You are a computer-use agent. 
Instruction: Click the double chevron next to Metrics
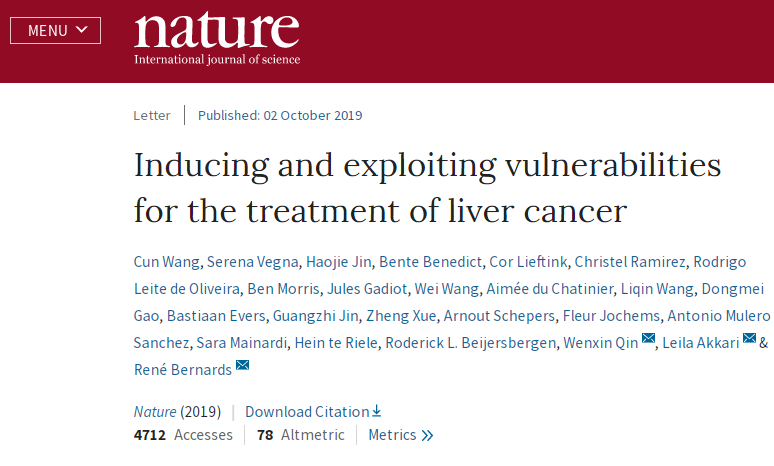pos(428,436)
